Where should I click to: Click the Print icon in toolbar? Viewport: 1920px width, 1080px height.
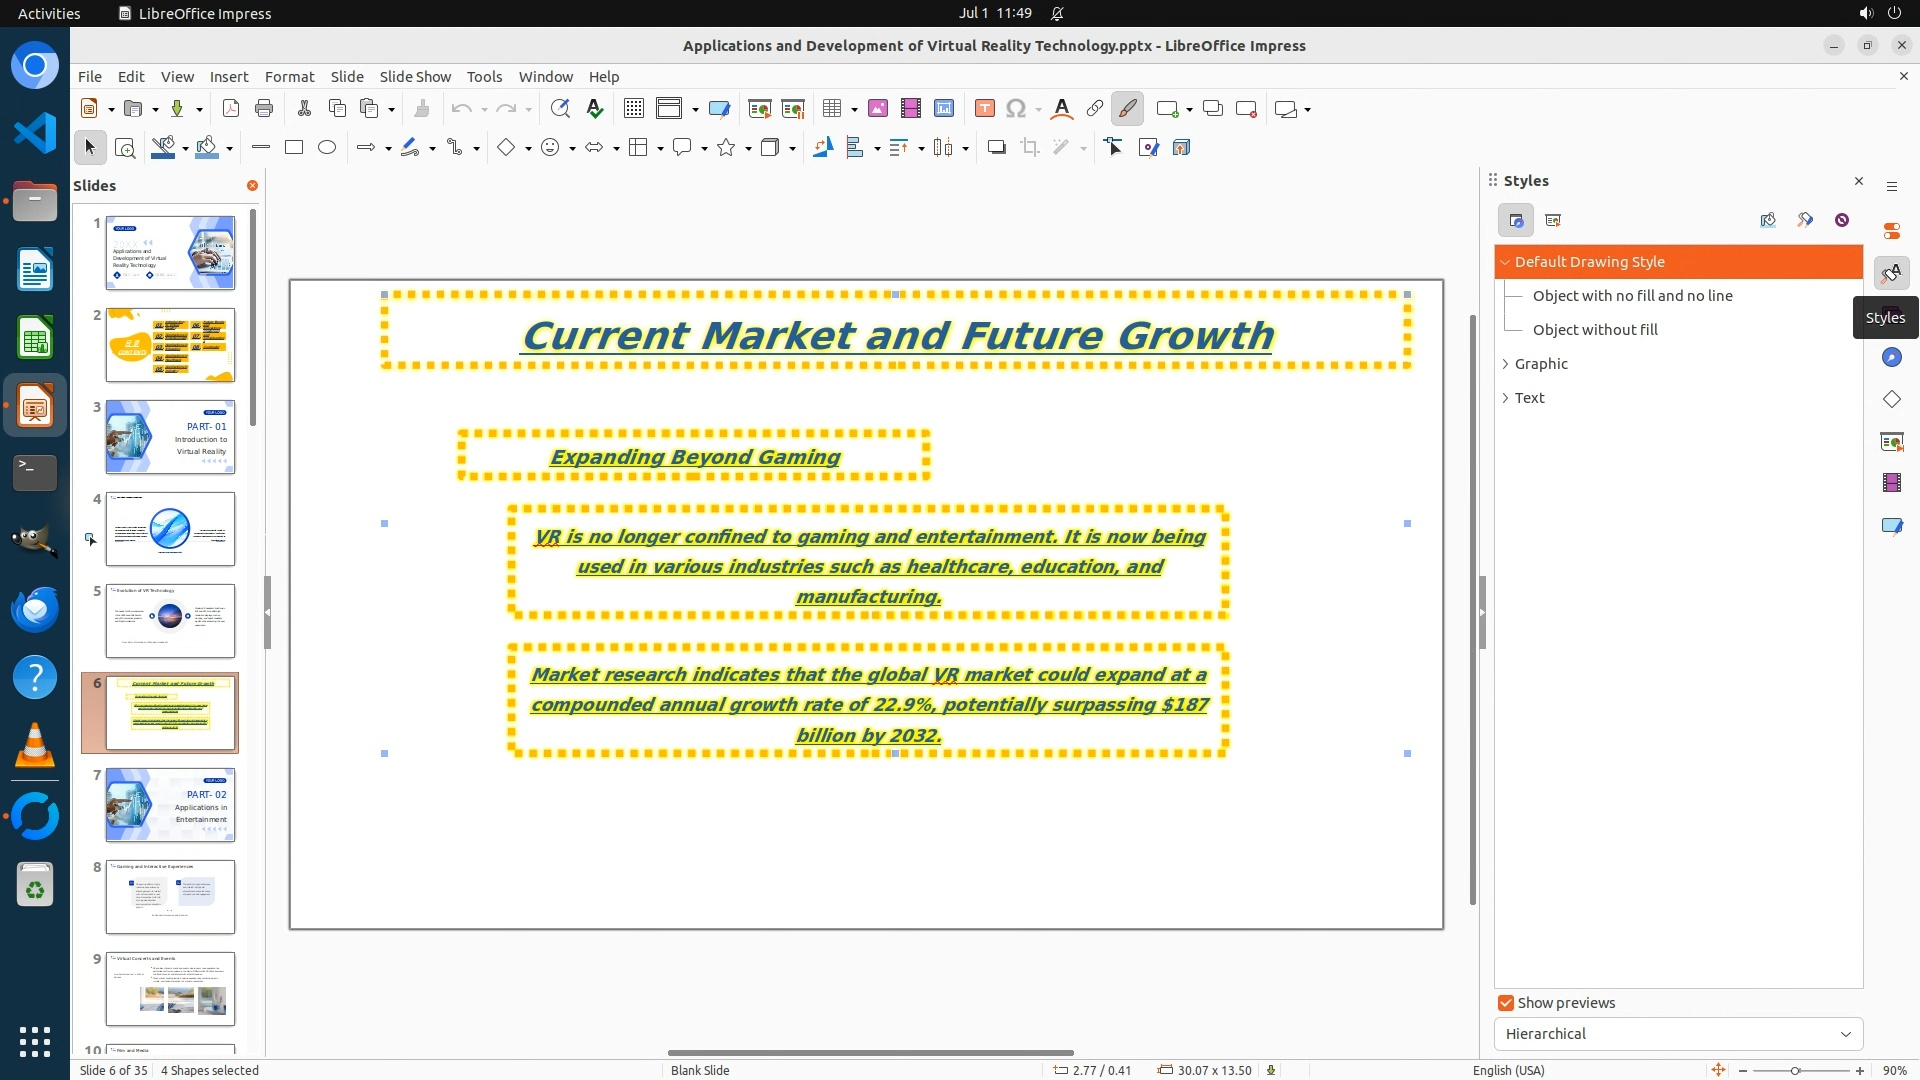coord(264,109)
